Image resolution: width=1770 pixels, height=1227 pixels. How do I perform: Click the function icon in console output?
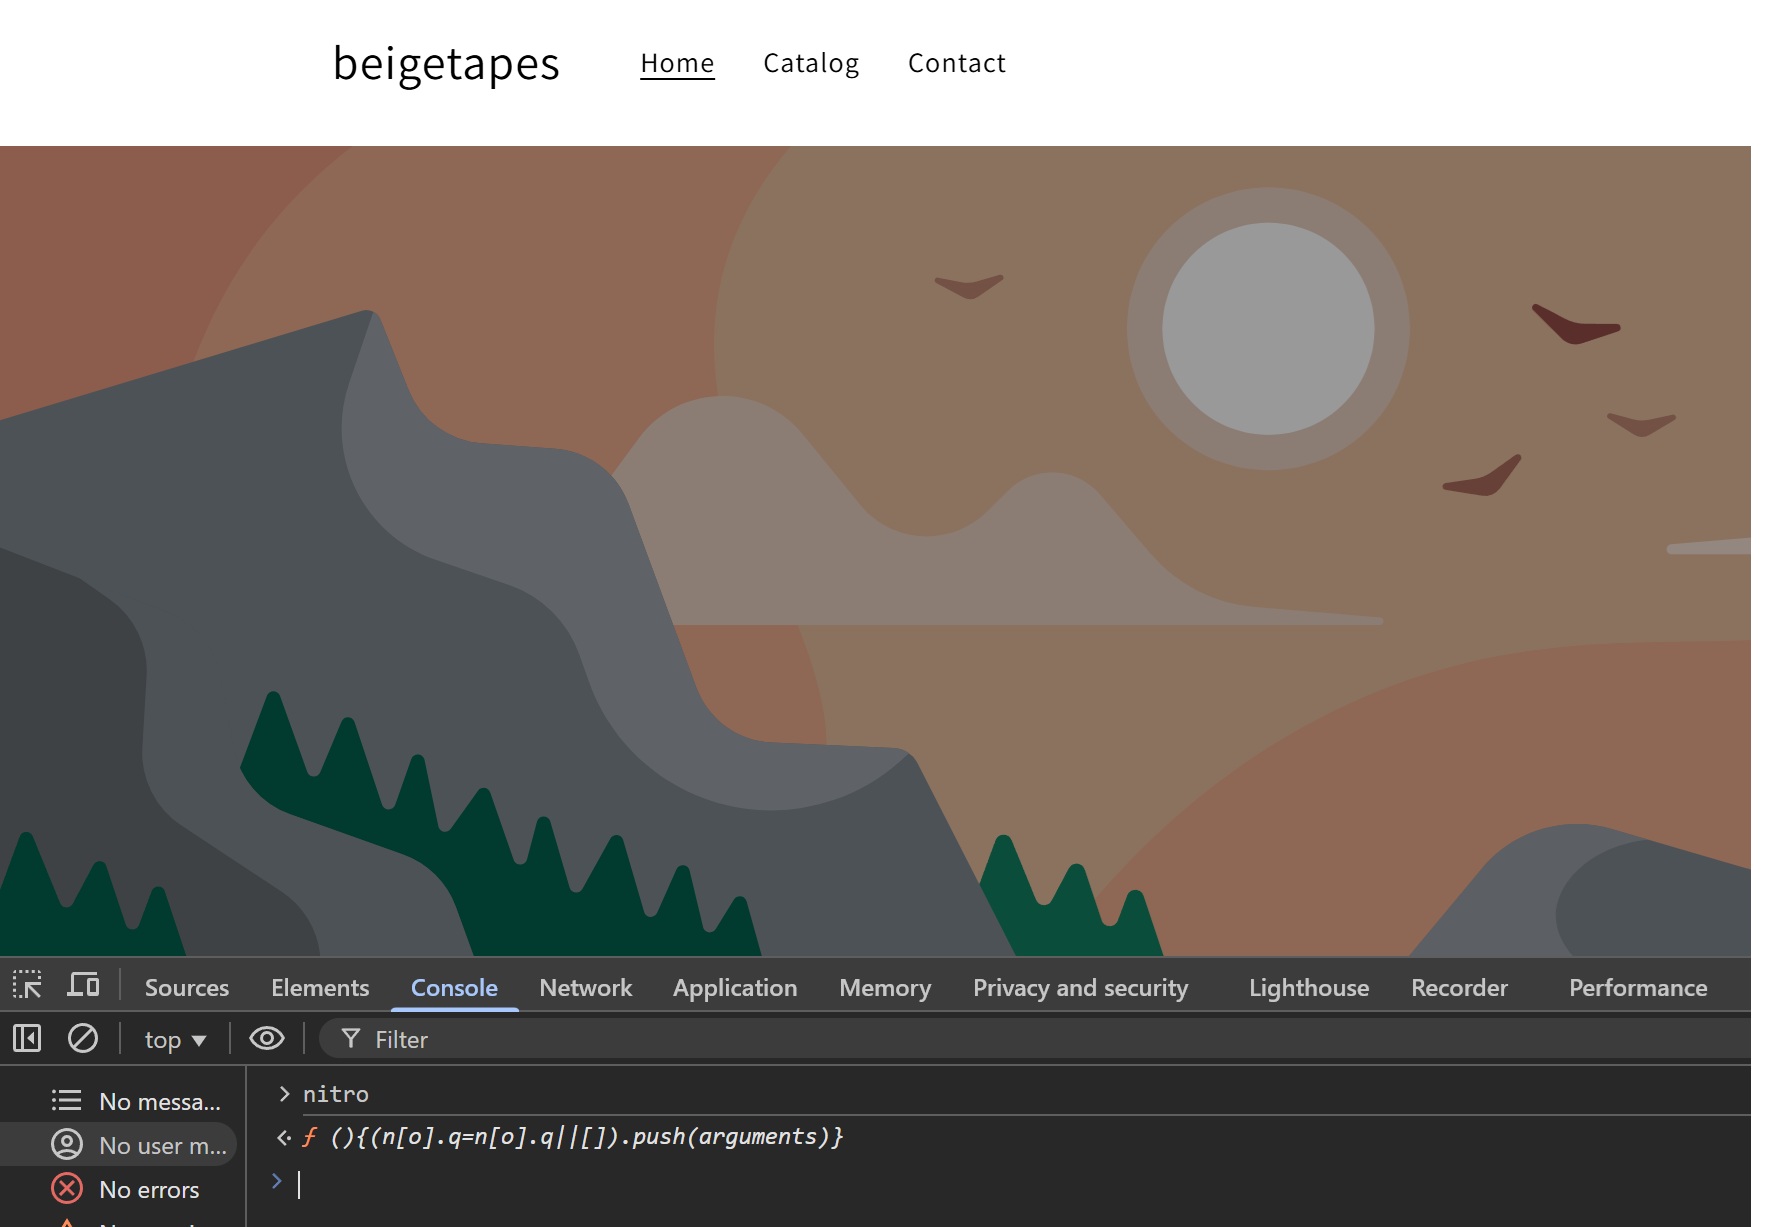[310, 1137]
